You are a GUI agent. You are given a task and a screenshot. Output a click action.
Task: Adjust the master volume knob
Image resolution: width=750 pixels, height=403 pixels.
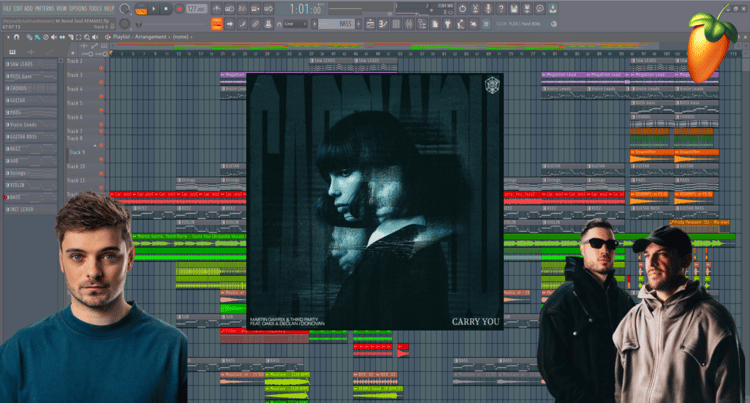[x=124, y=9]
